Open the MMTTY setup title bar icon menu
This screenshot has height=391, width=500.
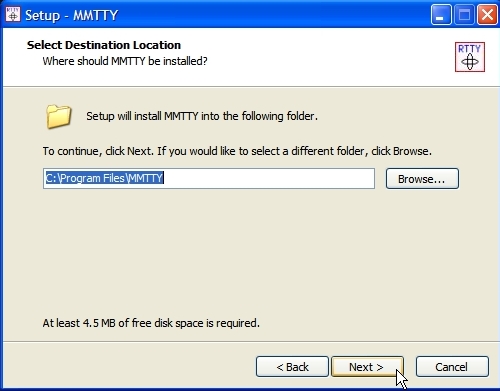13,15
